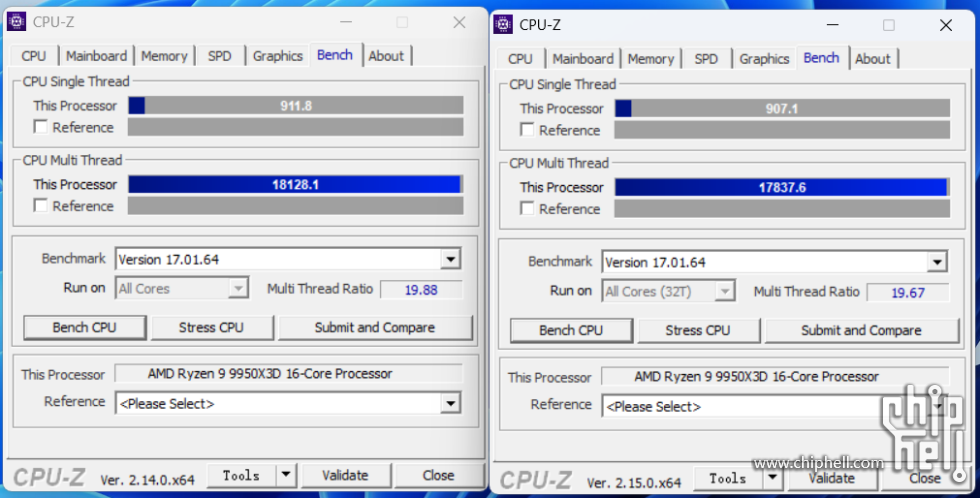Click Tools button in version 2.15.0 window
The width and height of the screenshot is (980, 498).
(x=728, y=478)
